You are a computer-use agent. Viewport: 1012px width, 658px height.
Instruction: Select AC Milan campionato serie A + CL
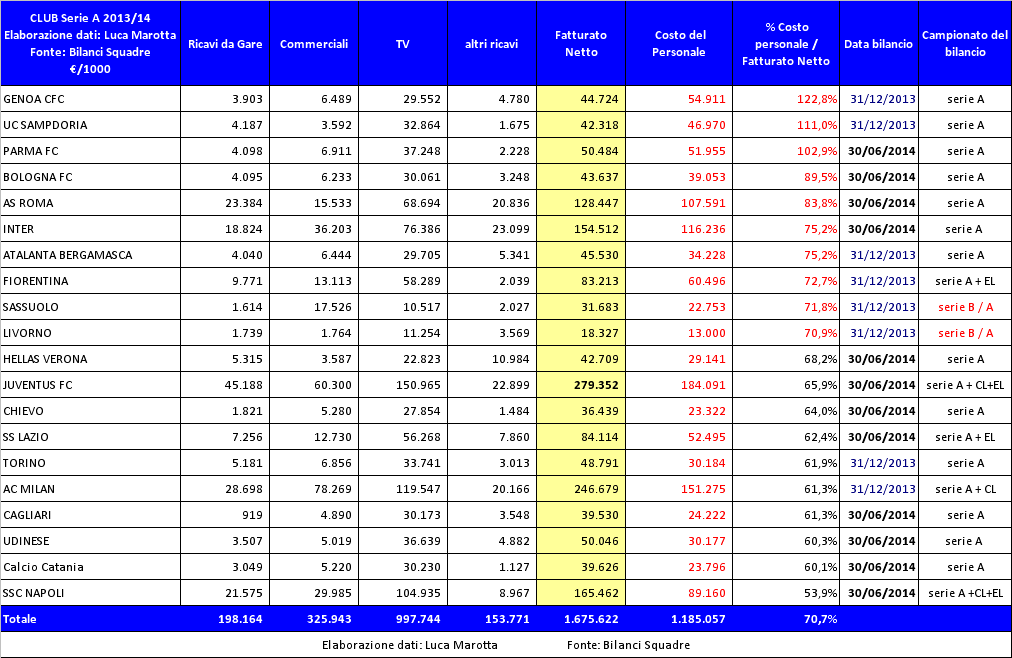click(x=965, y=489)
